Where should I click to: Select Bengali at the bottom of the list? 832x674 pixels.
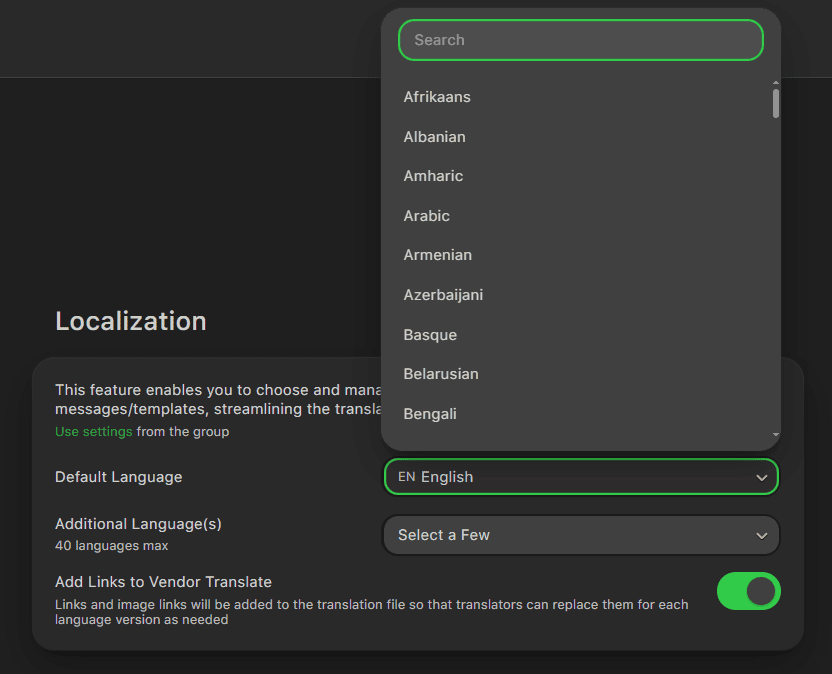click(x=429, y=413)
